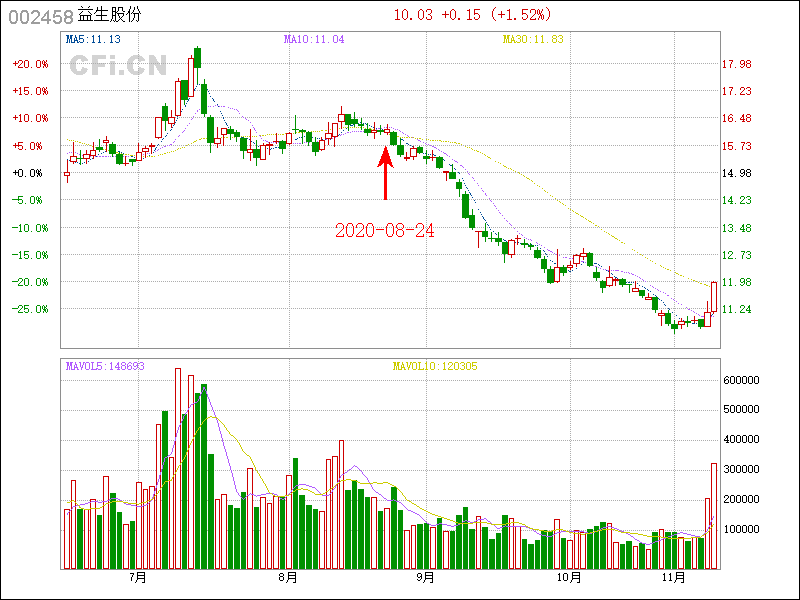Select the 11月 month axis label
The height and width of the screenshot is (600, 800).
[674, 577]
